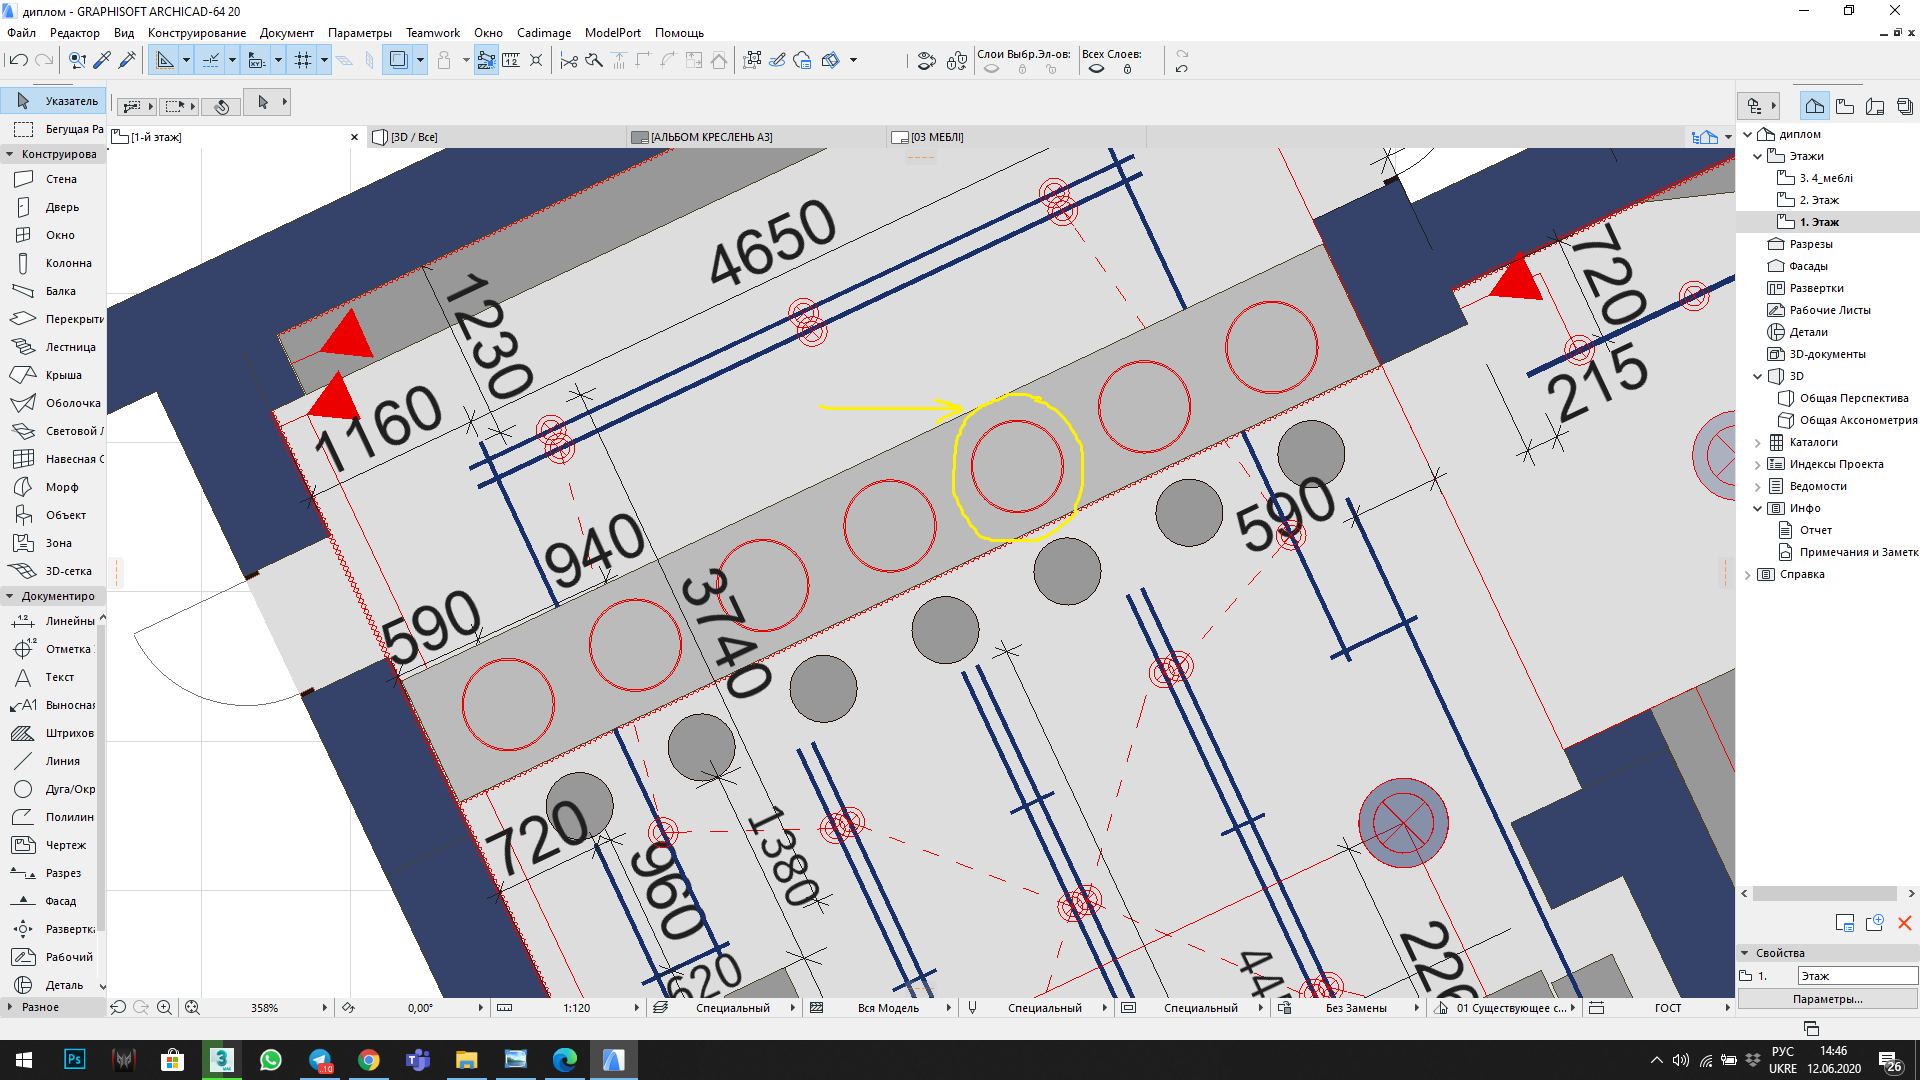1920x1080 pixels.
Task: Click the 1. Этаж layer item
Action: (x=1817, y=222)
